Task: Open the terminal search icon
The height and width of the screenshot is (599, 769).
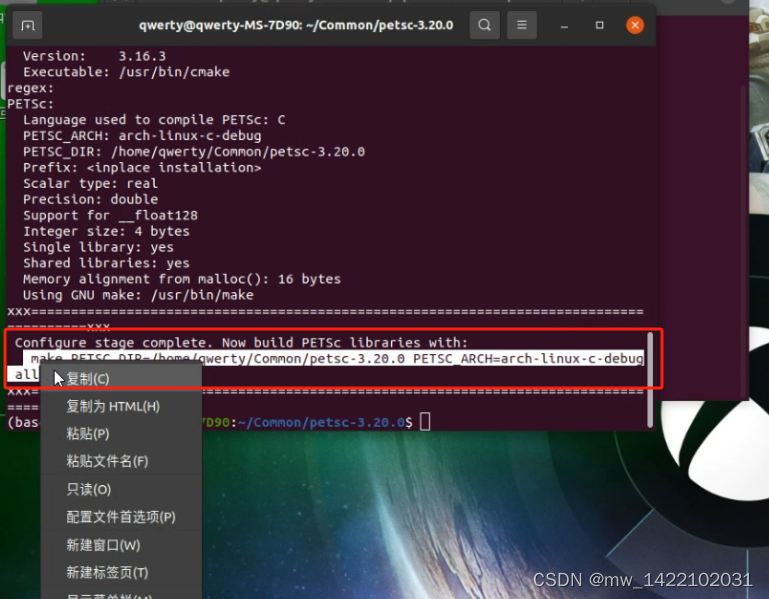Action: click(484, 25)
